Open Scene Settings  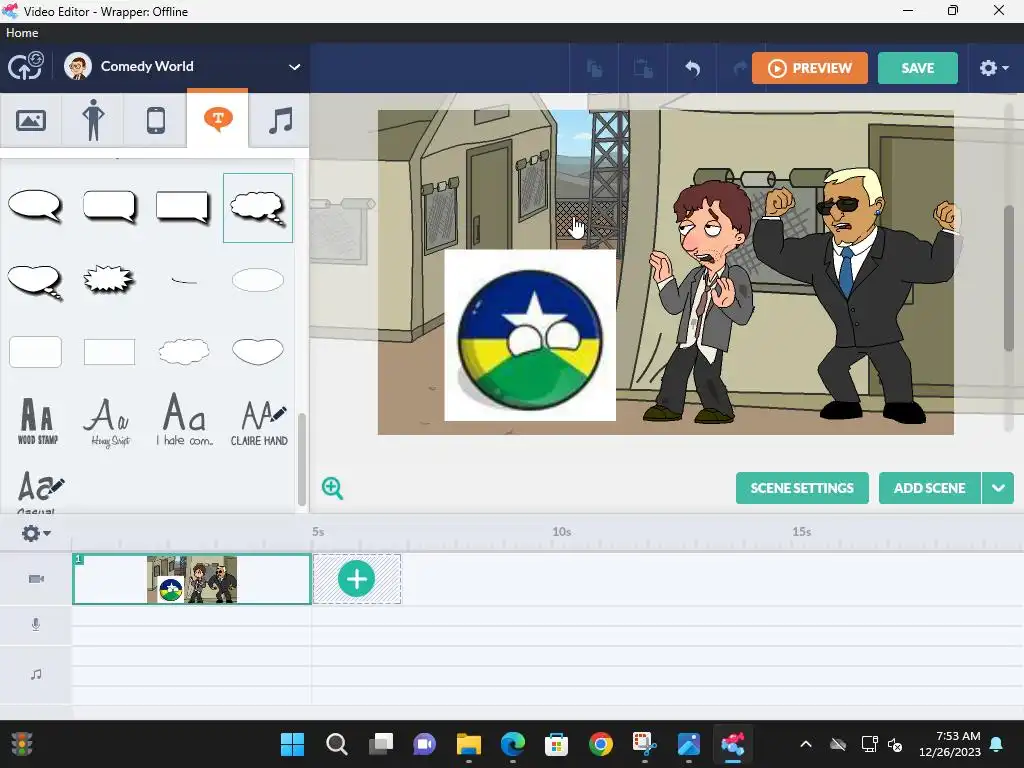point(802,488)
